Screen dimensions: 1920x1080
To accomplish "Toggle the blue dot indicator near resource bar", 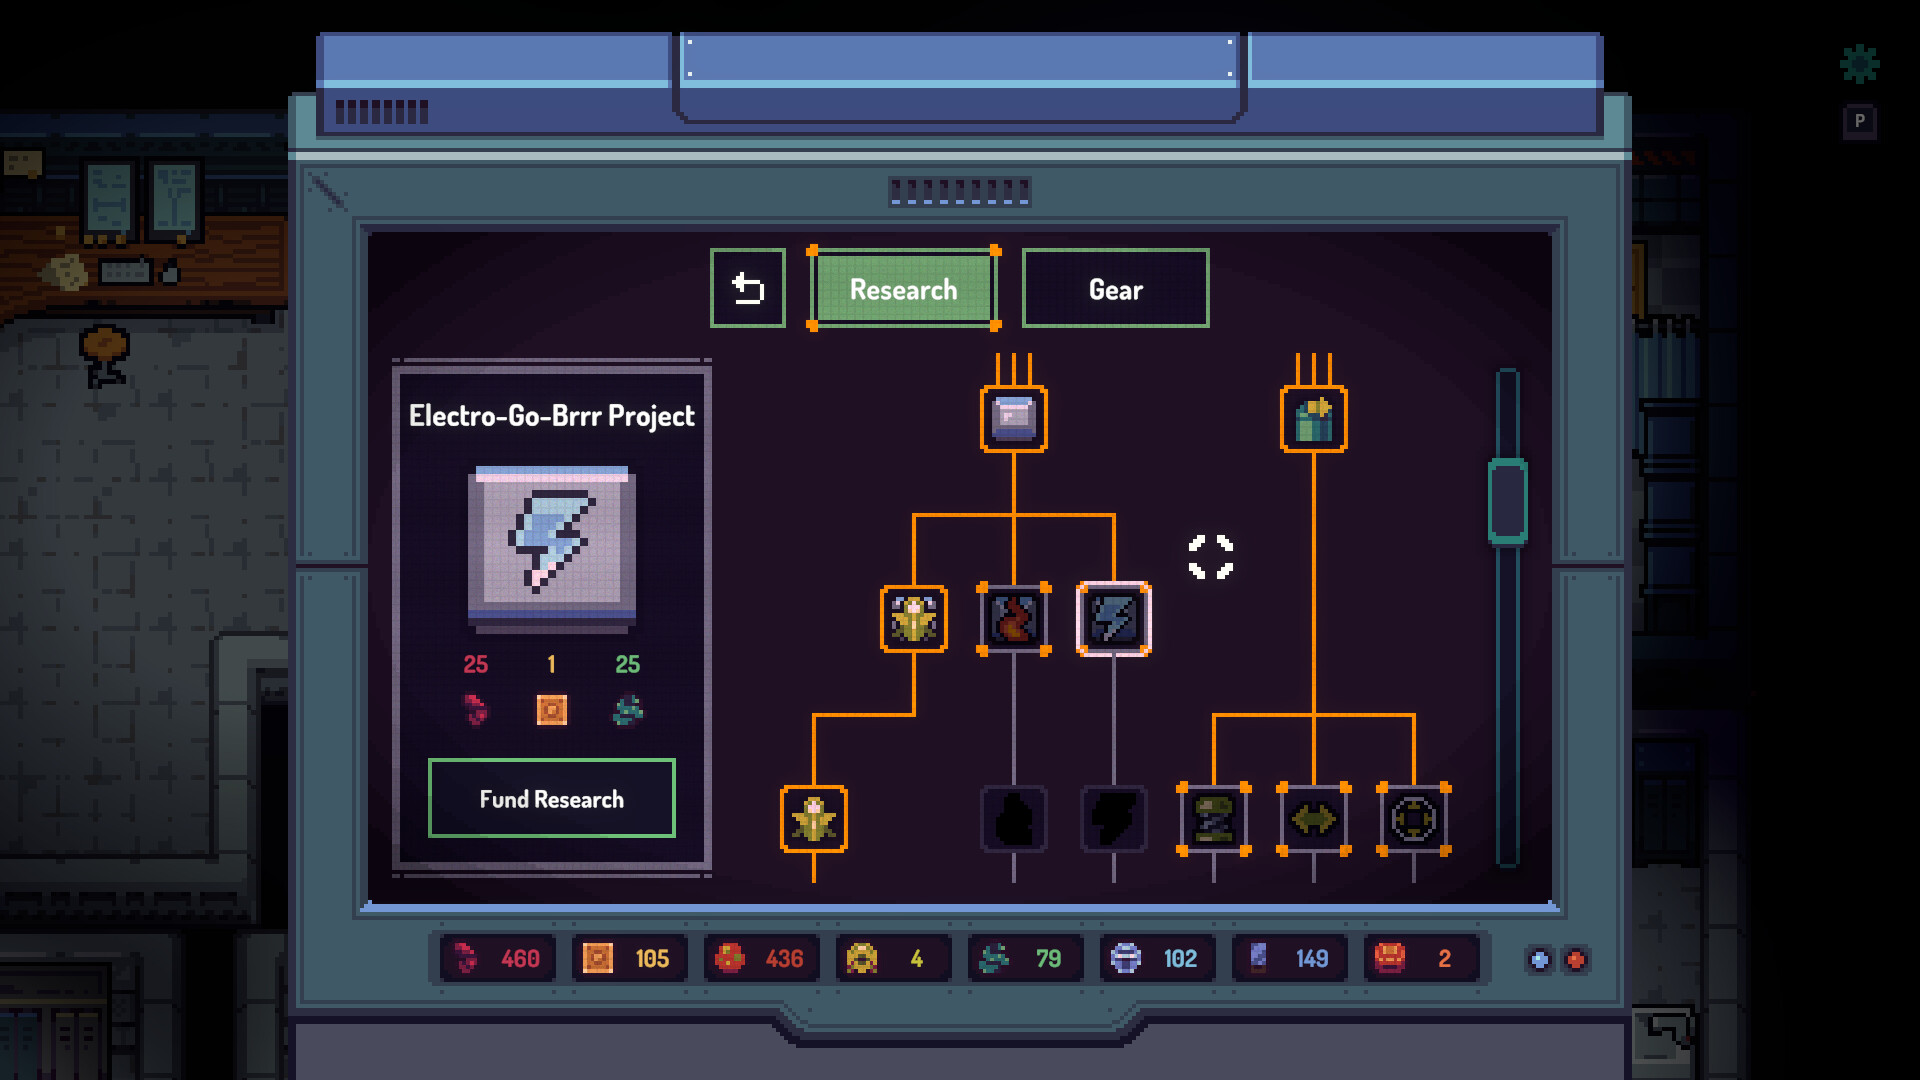I will point(1537,958).
